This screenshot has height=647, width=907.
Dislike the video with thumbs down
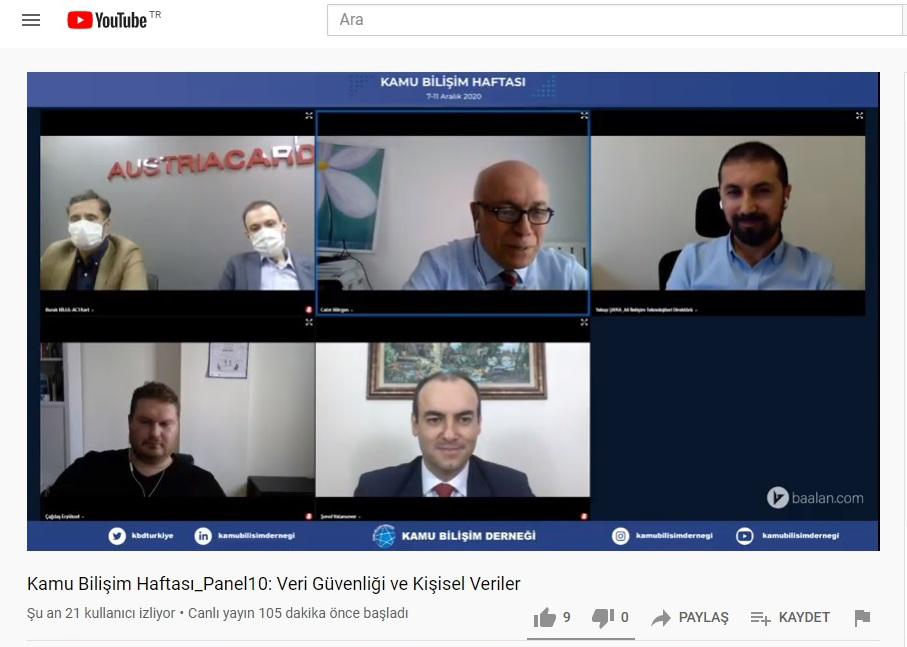(x=603, y=618)
